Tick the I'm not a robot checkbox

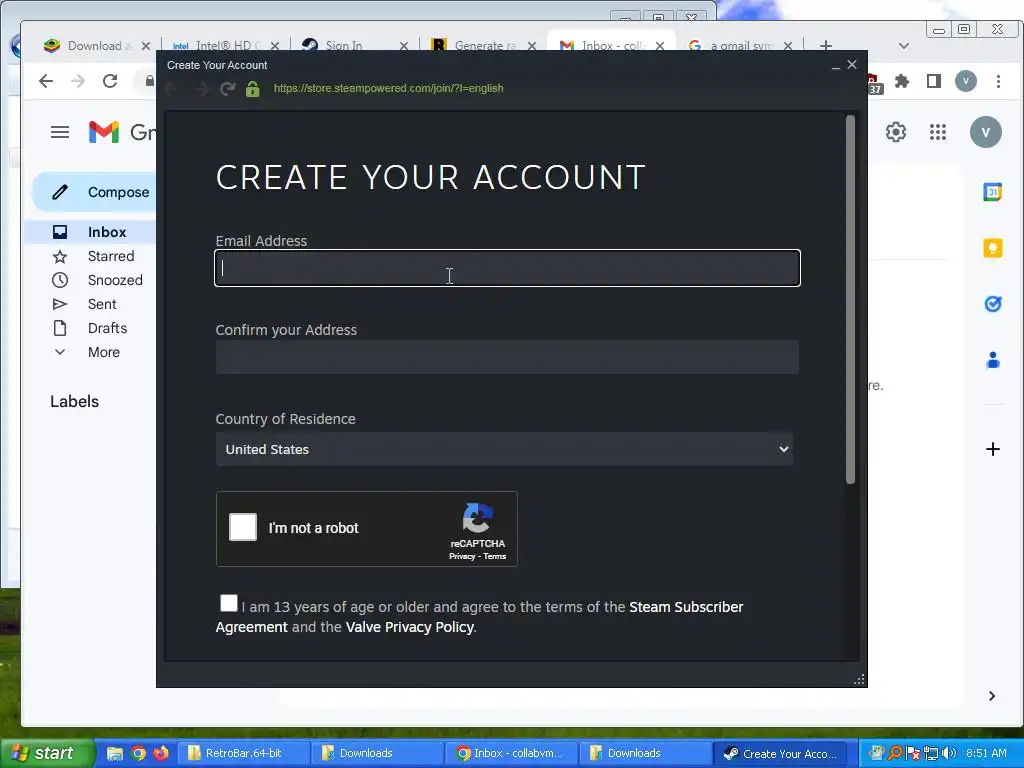click(243, 527)
